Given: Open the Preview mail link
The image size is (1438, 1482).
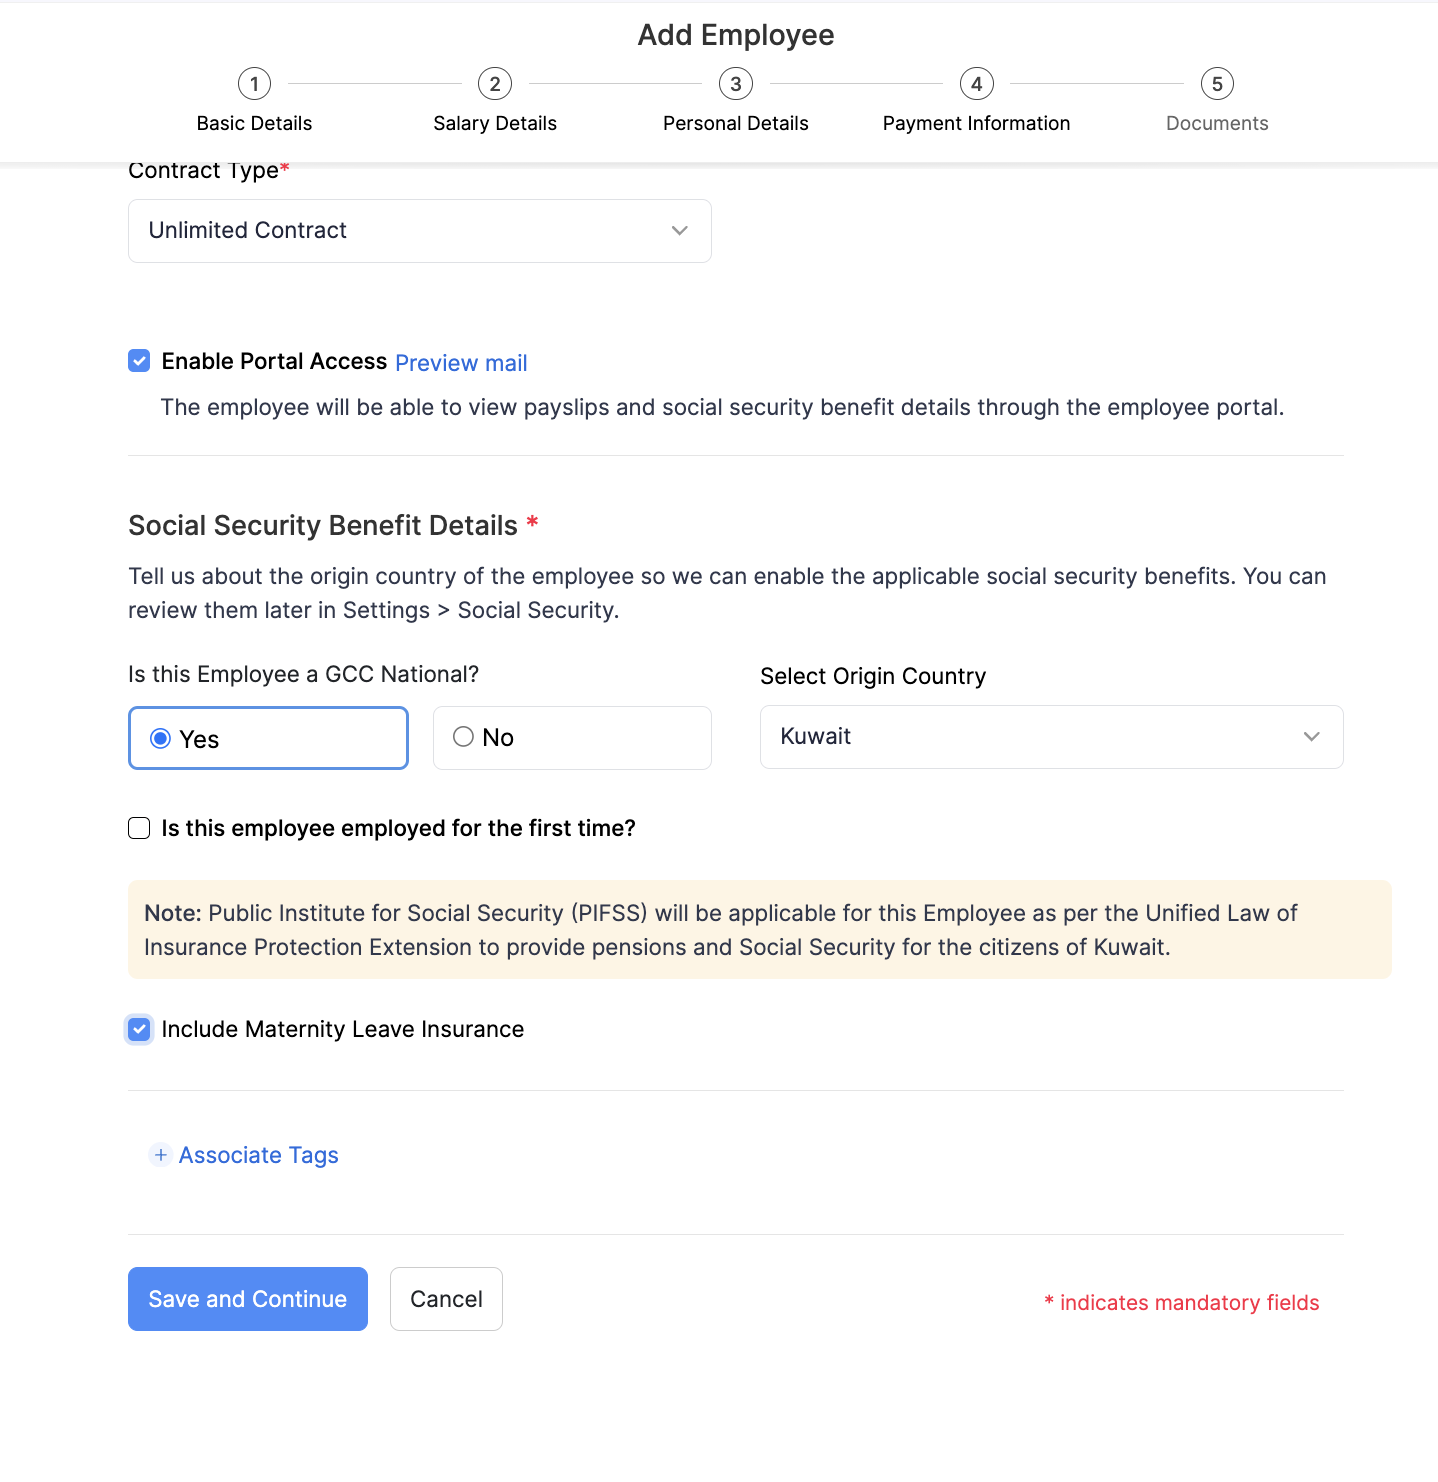Looking at the screenshot, I should point(461,363).
